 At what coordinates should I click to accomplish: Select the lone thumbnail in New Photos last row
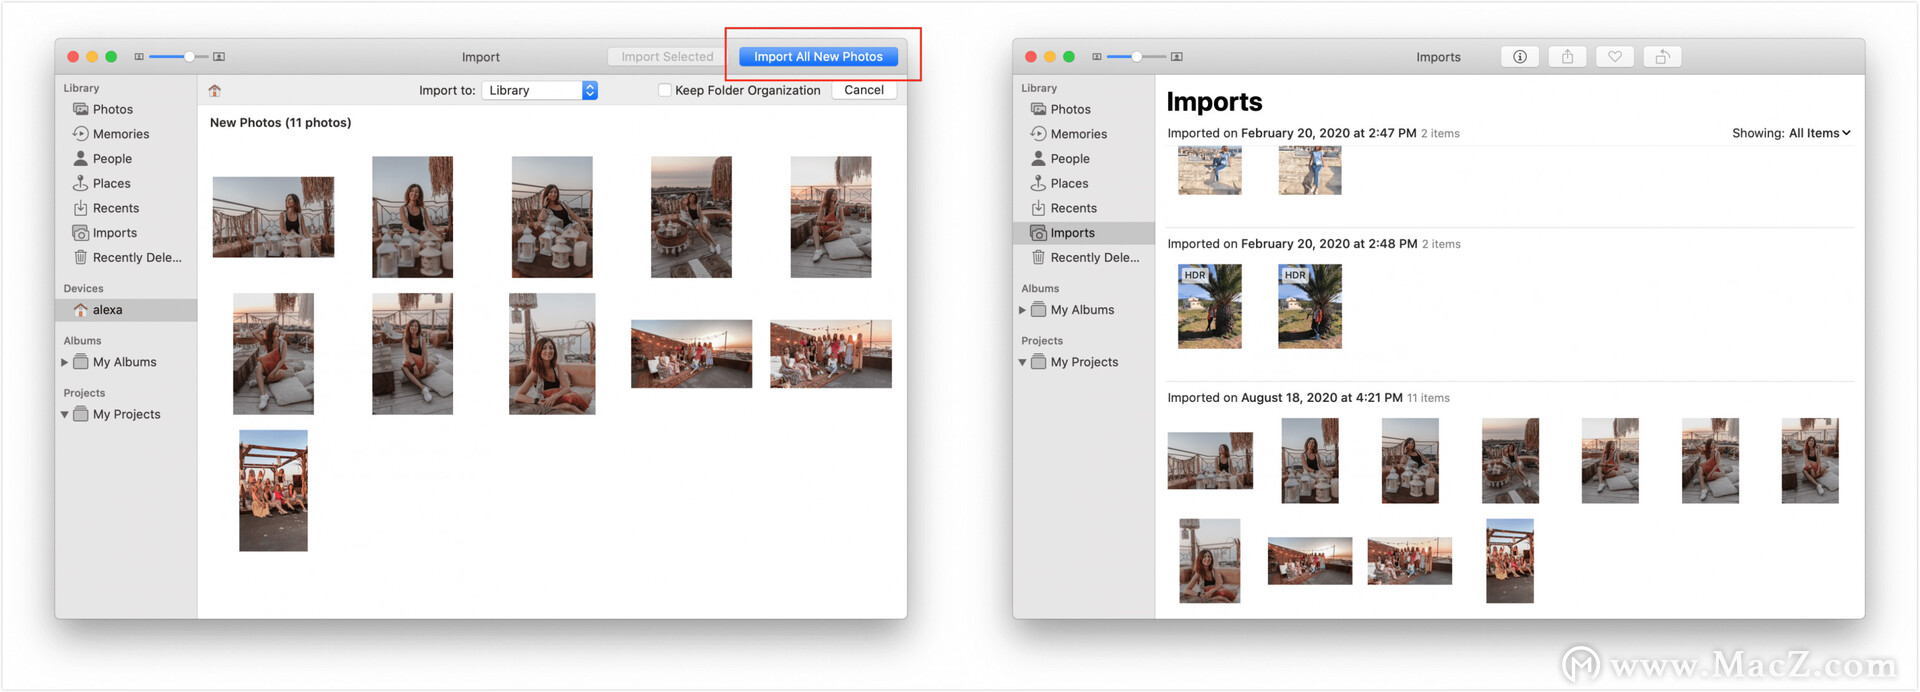tap(273, 491)
